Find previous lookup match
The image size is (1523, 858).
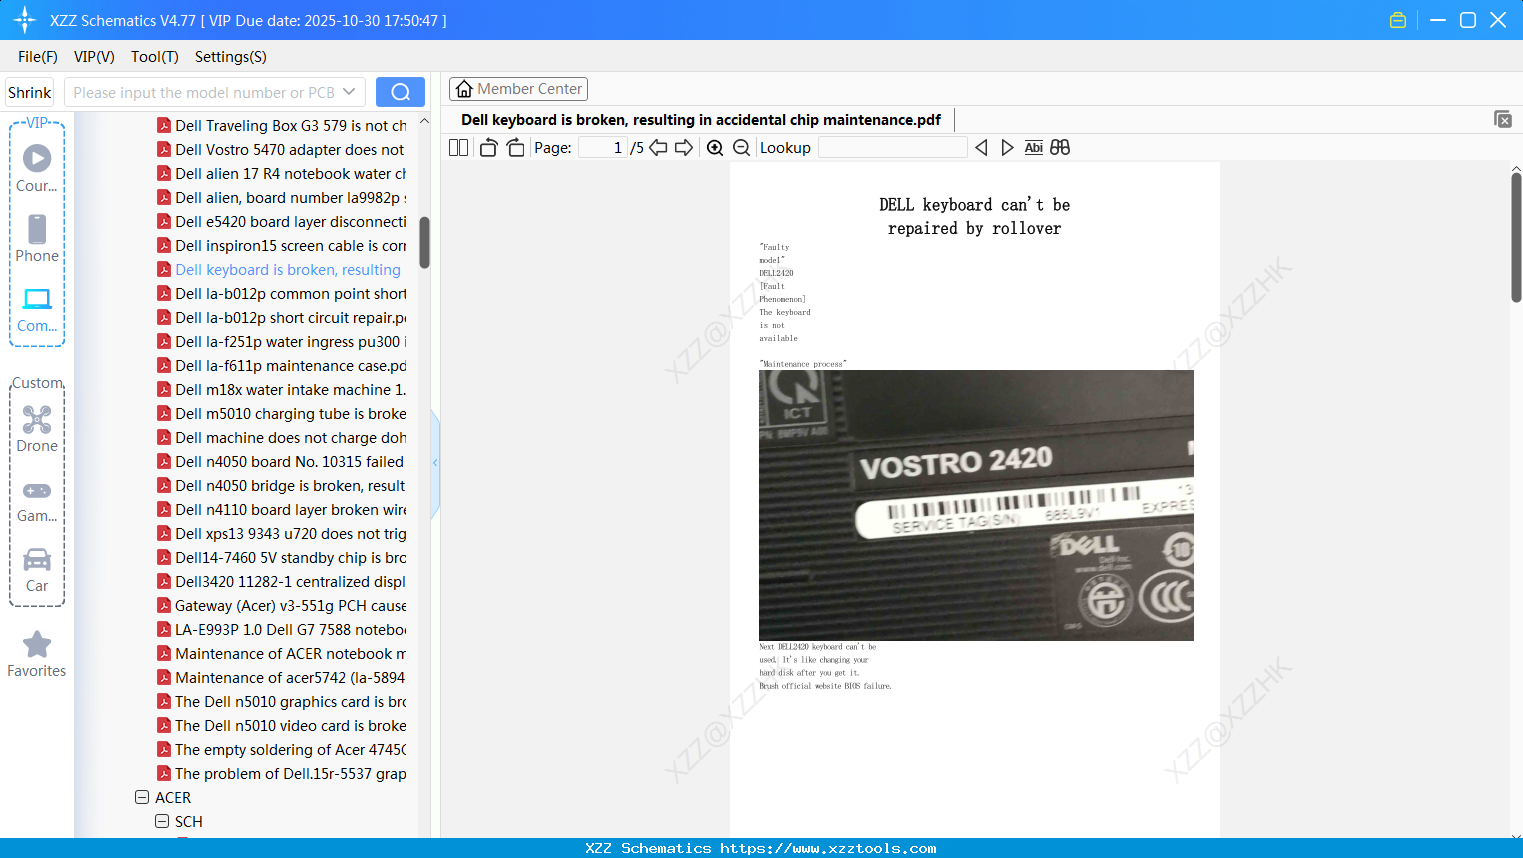981,148
